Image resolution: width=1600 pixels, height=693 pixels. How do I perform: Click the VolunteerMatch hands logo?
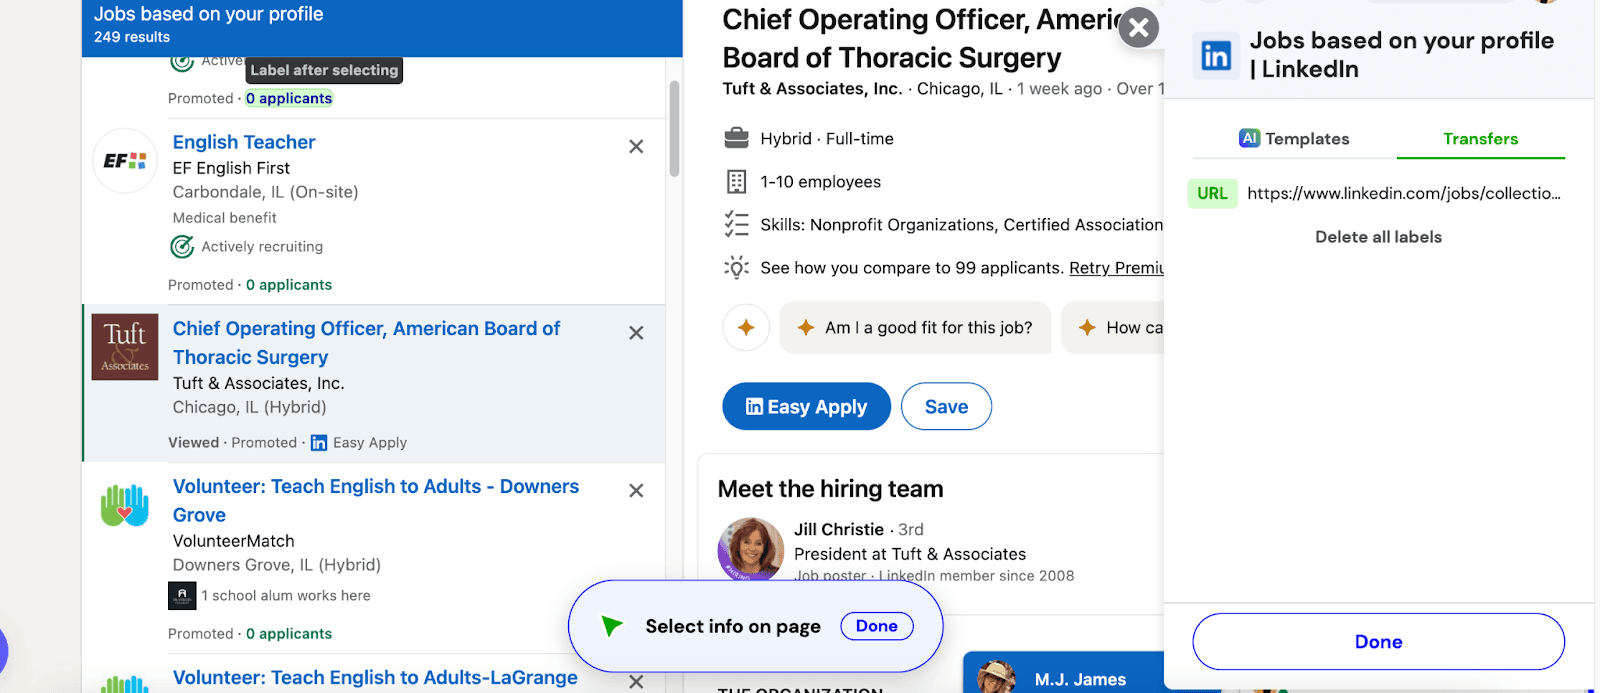tap(125, 505)
